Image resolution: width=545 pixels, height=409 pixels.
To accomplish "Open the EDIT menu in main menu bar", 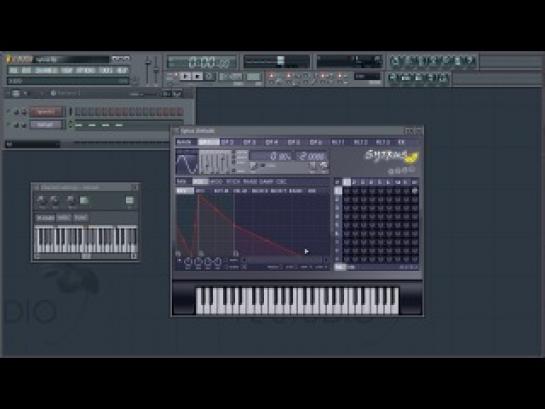I will [x=26, y=70].
